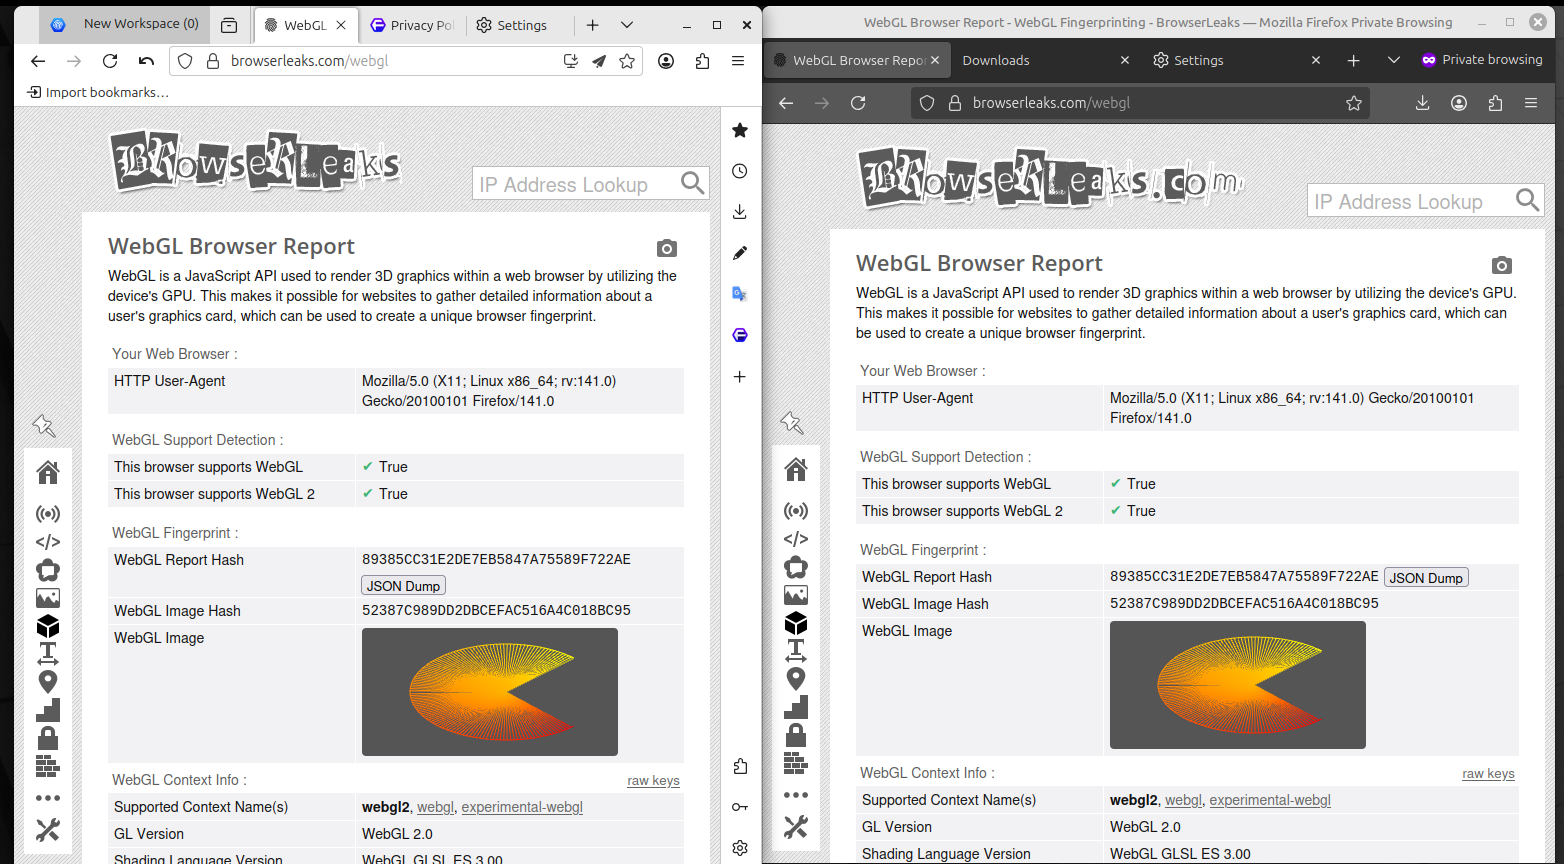Bookmark page with star in left URL bar
The height and width of the screenshot is (864, 1564).
627,61
